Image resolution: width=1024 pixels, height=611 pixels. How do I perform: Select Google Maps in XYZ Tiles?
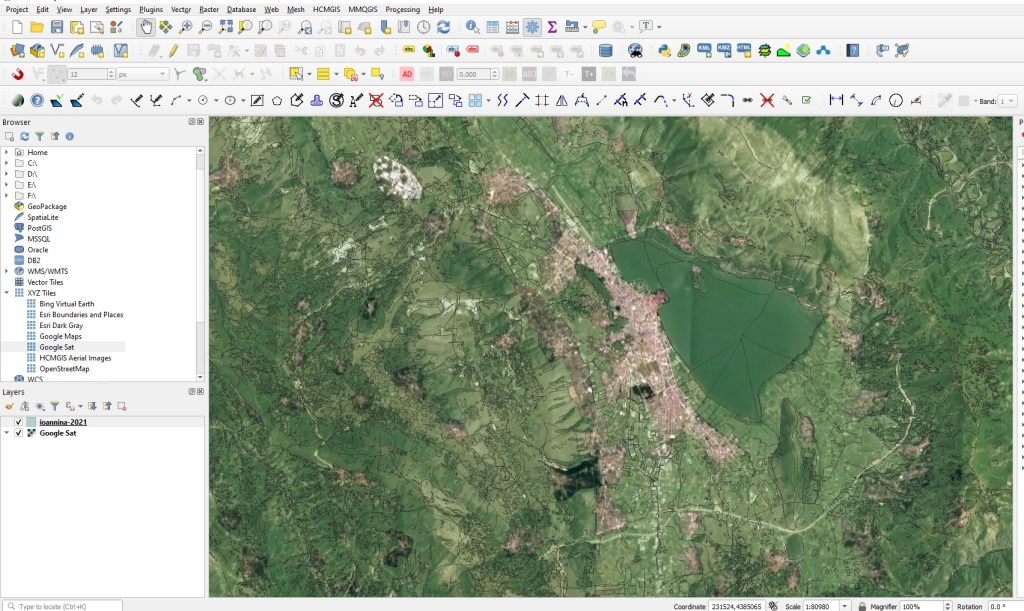(x=60, y=336)
